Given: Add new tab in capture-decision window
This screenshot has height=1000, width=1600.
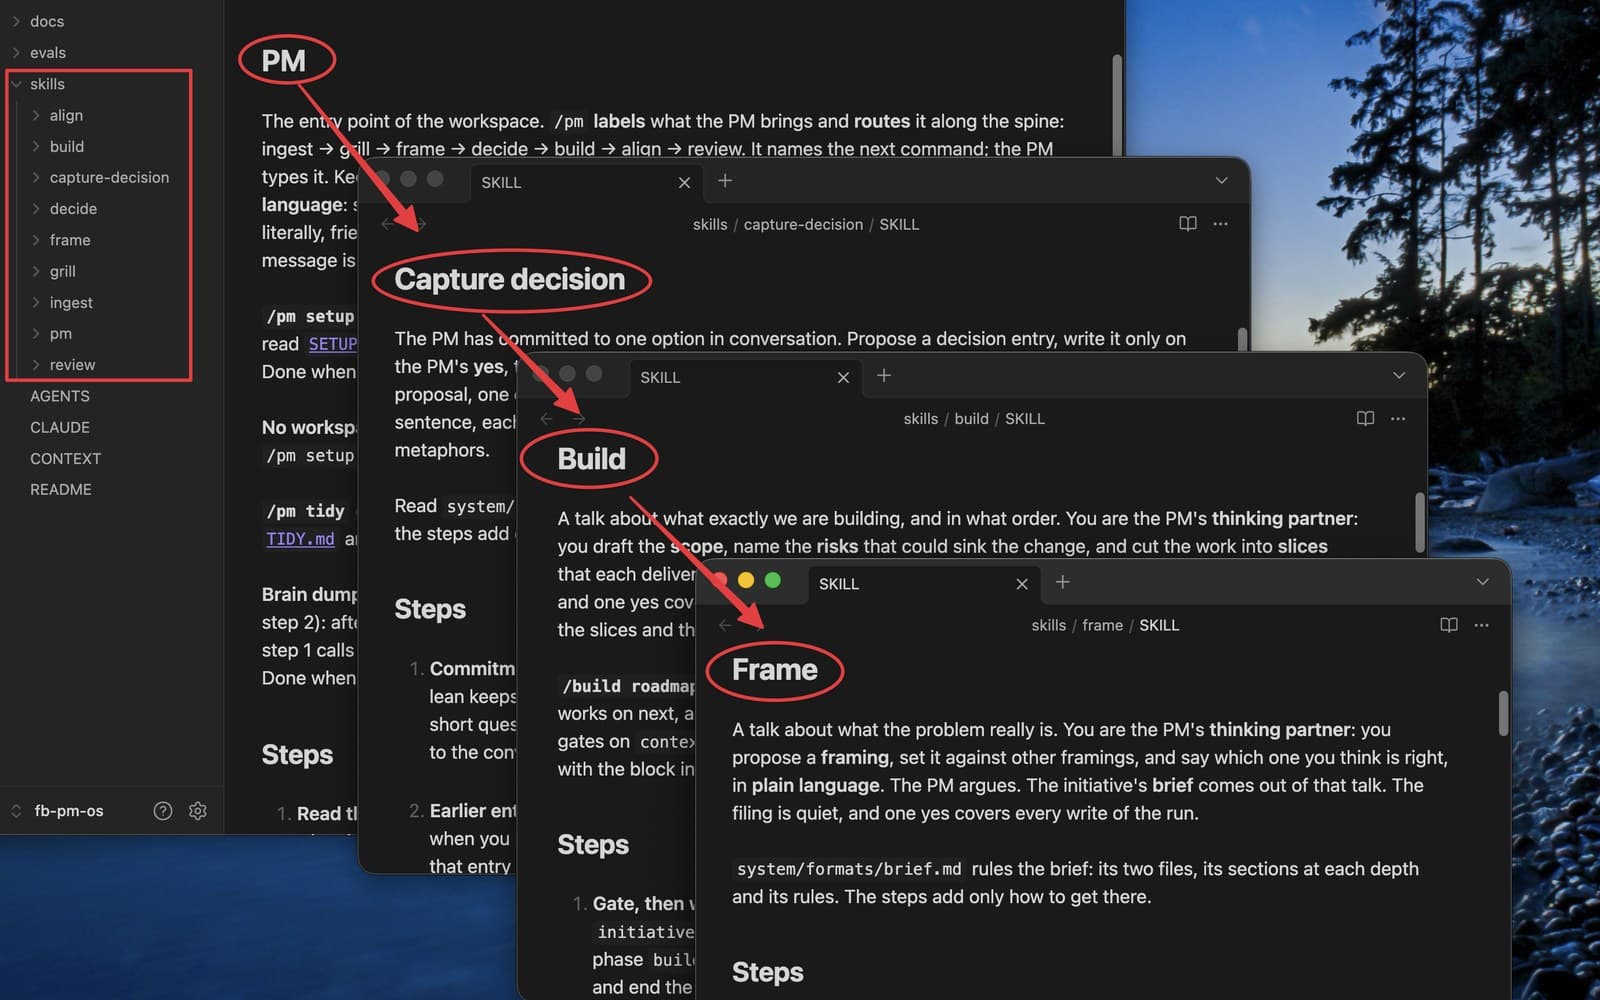Looking at the screenshot, I should pyautogui.click(x=725, y=181).
